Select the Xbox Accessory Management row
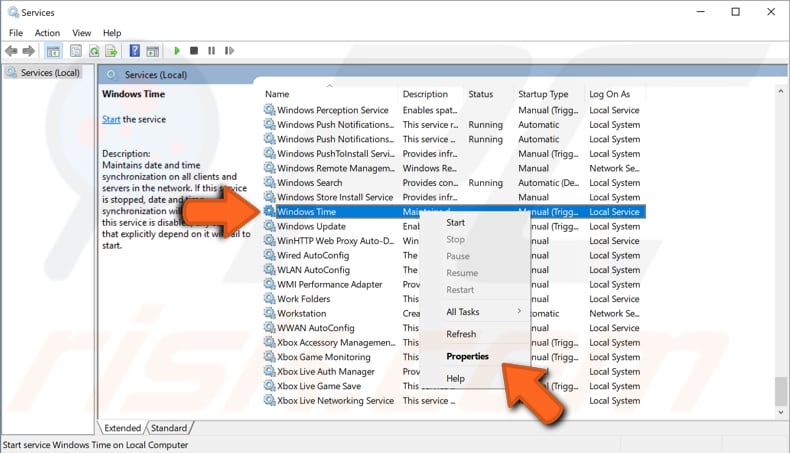The width and height of the screenshot is (790, 453). 453,342
